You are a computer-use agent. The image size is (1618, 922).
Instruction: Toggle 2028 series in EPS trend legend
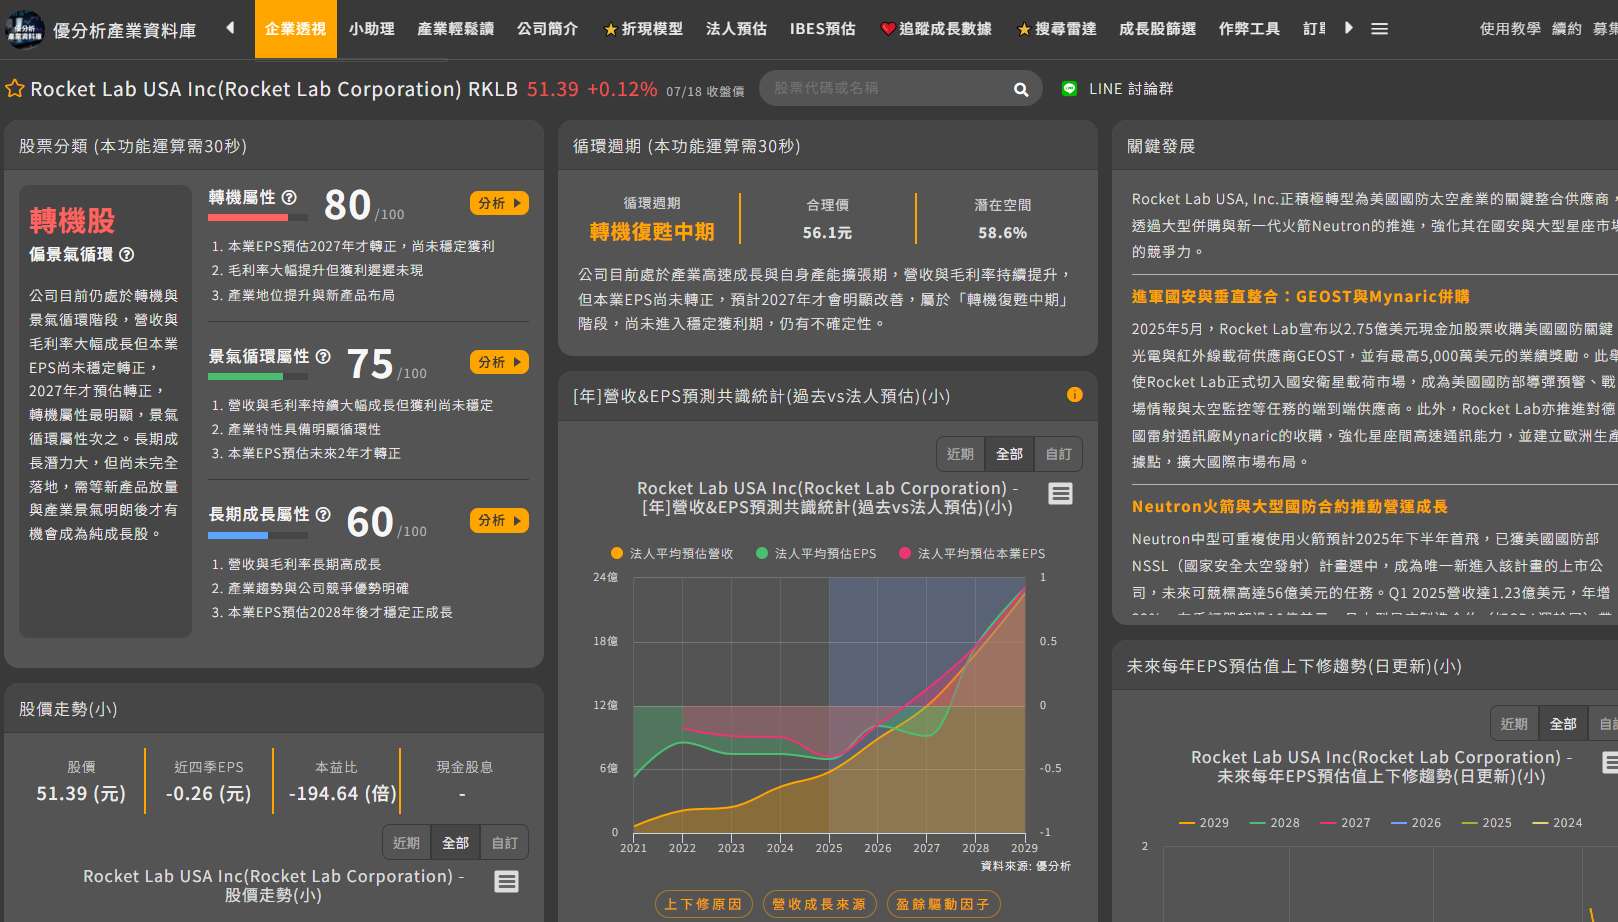pyautogui.click(x=1275, y=823)
